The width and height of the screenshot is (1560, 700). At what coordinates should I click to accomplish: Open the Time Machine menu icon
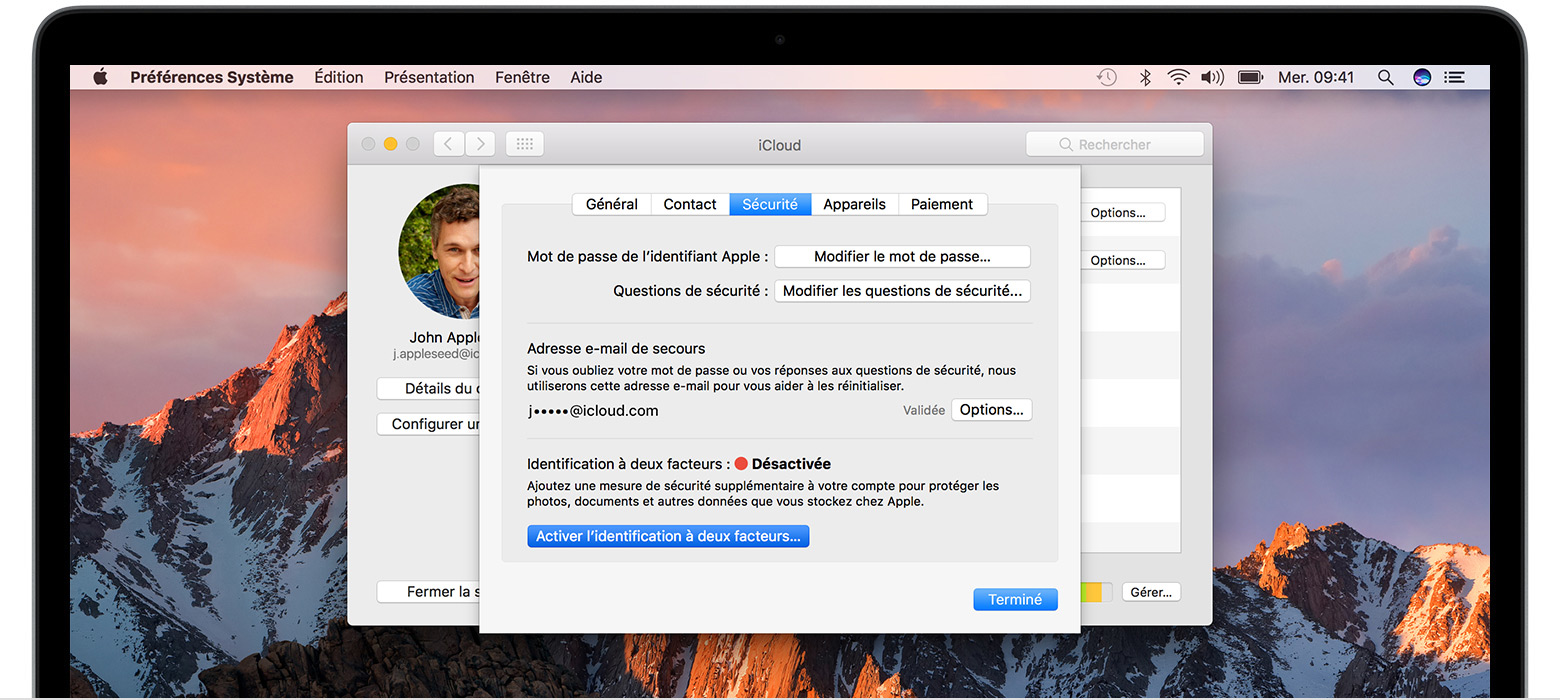1106,77
